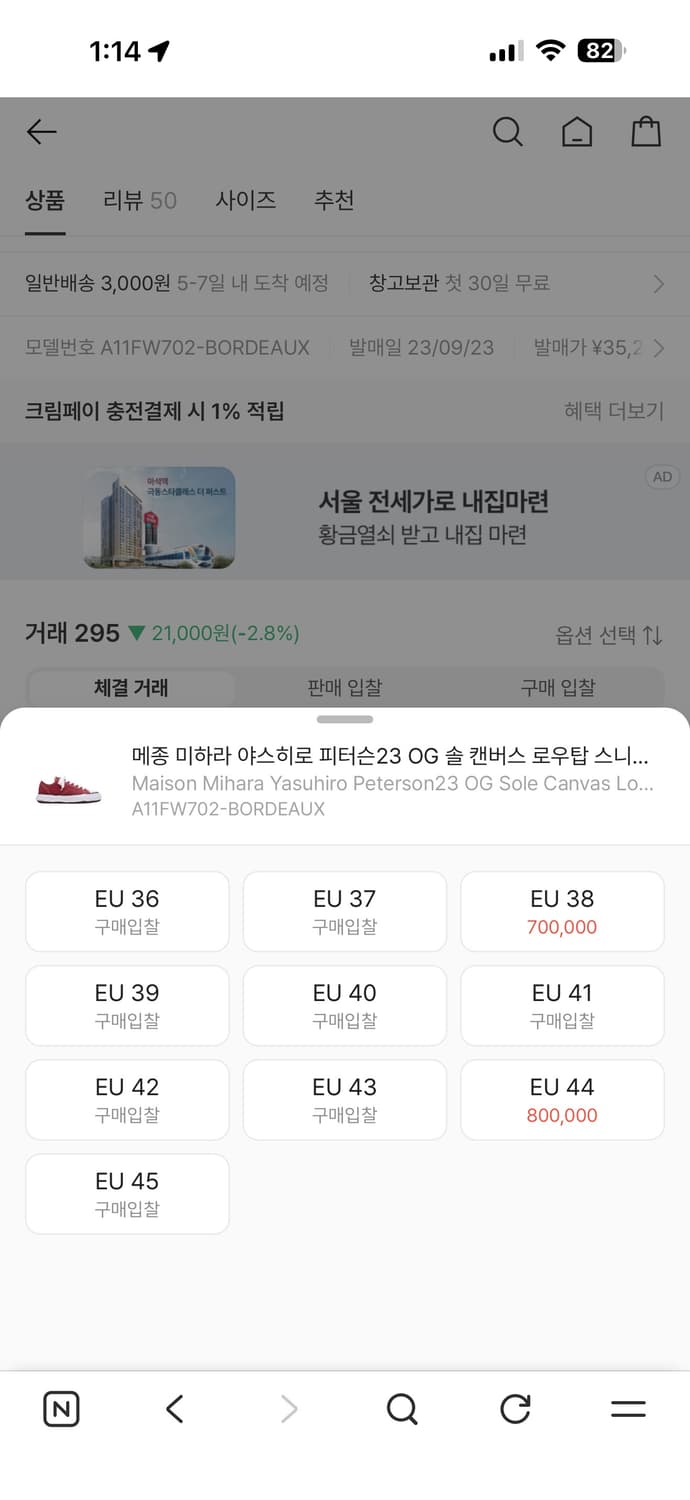This screenshot has height=1500, width=690.
Task: Open the shopping bag
Action: click(646, 131)
